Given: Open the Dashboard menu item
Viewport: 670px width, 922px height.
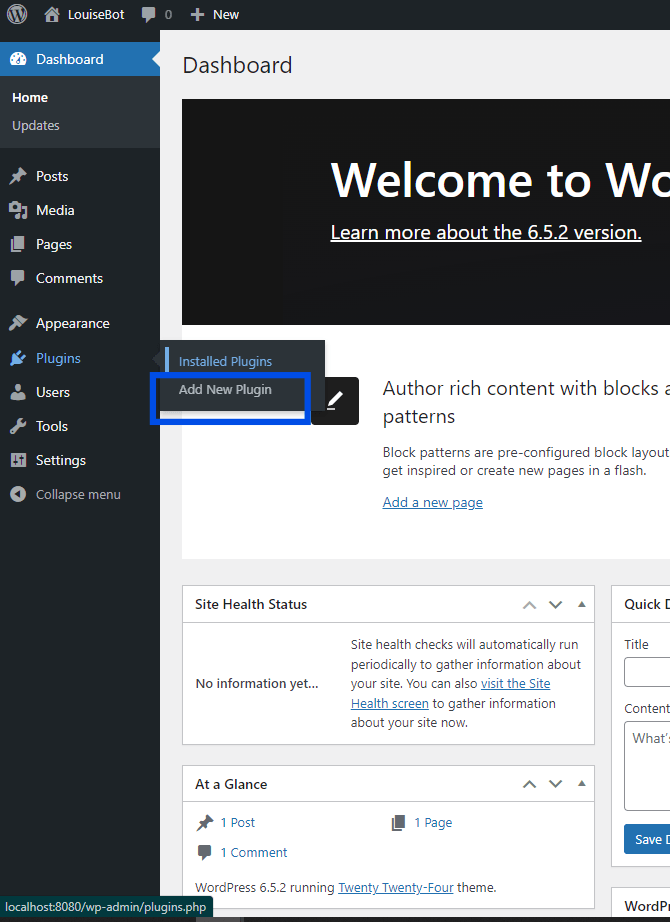Looking at the screenshot, I should pyautogui.click(x=79, y=59).
